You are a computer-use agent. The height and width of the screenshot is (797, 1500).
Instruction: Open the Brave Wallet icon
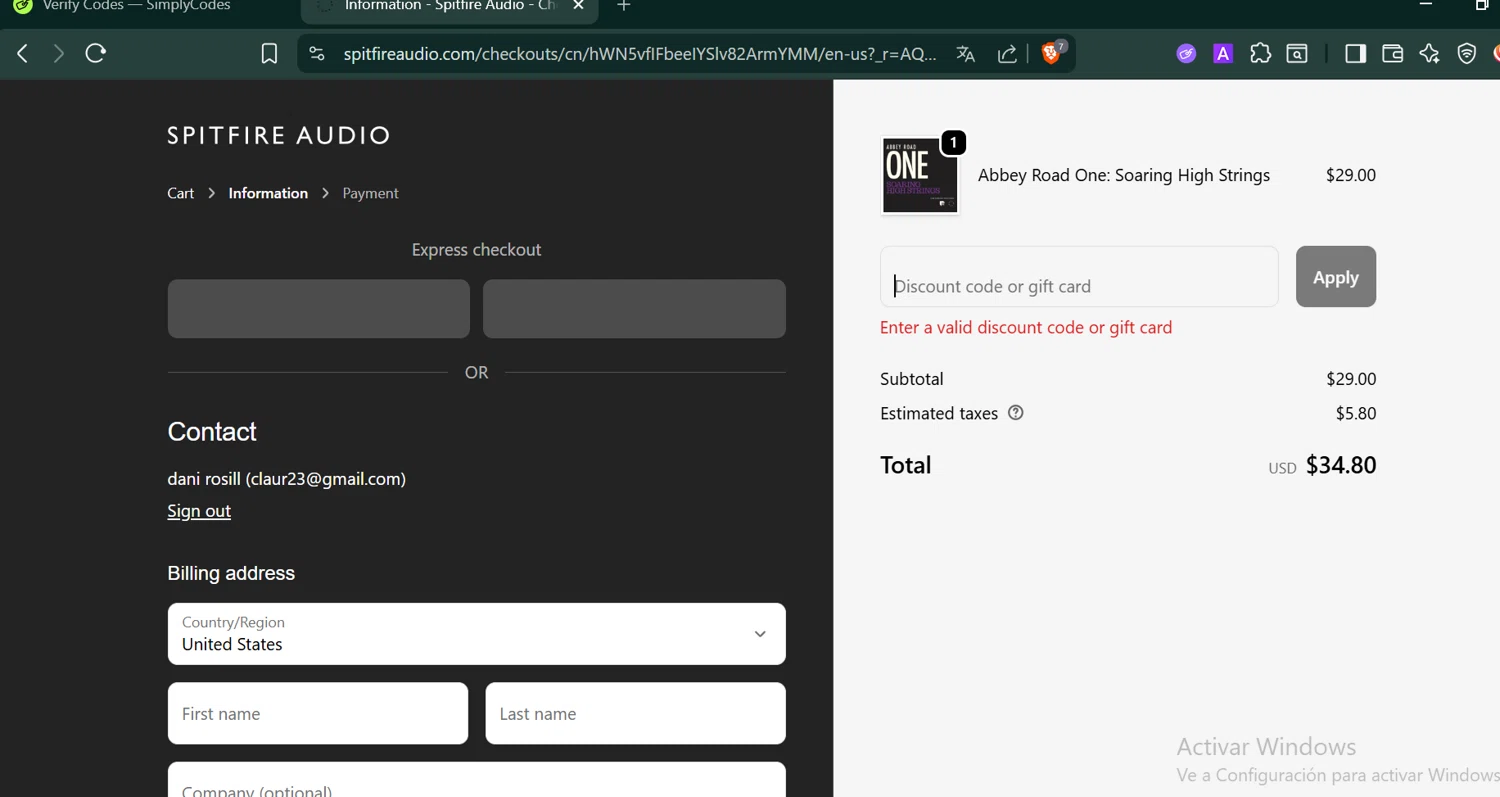[1392, 54]
